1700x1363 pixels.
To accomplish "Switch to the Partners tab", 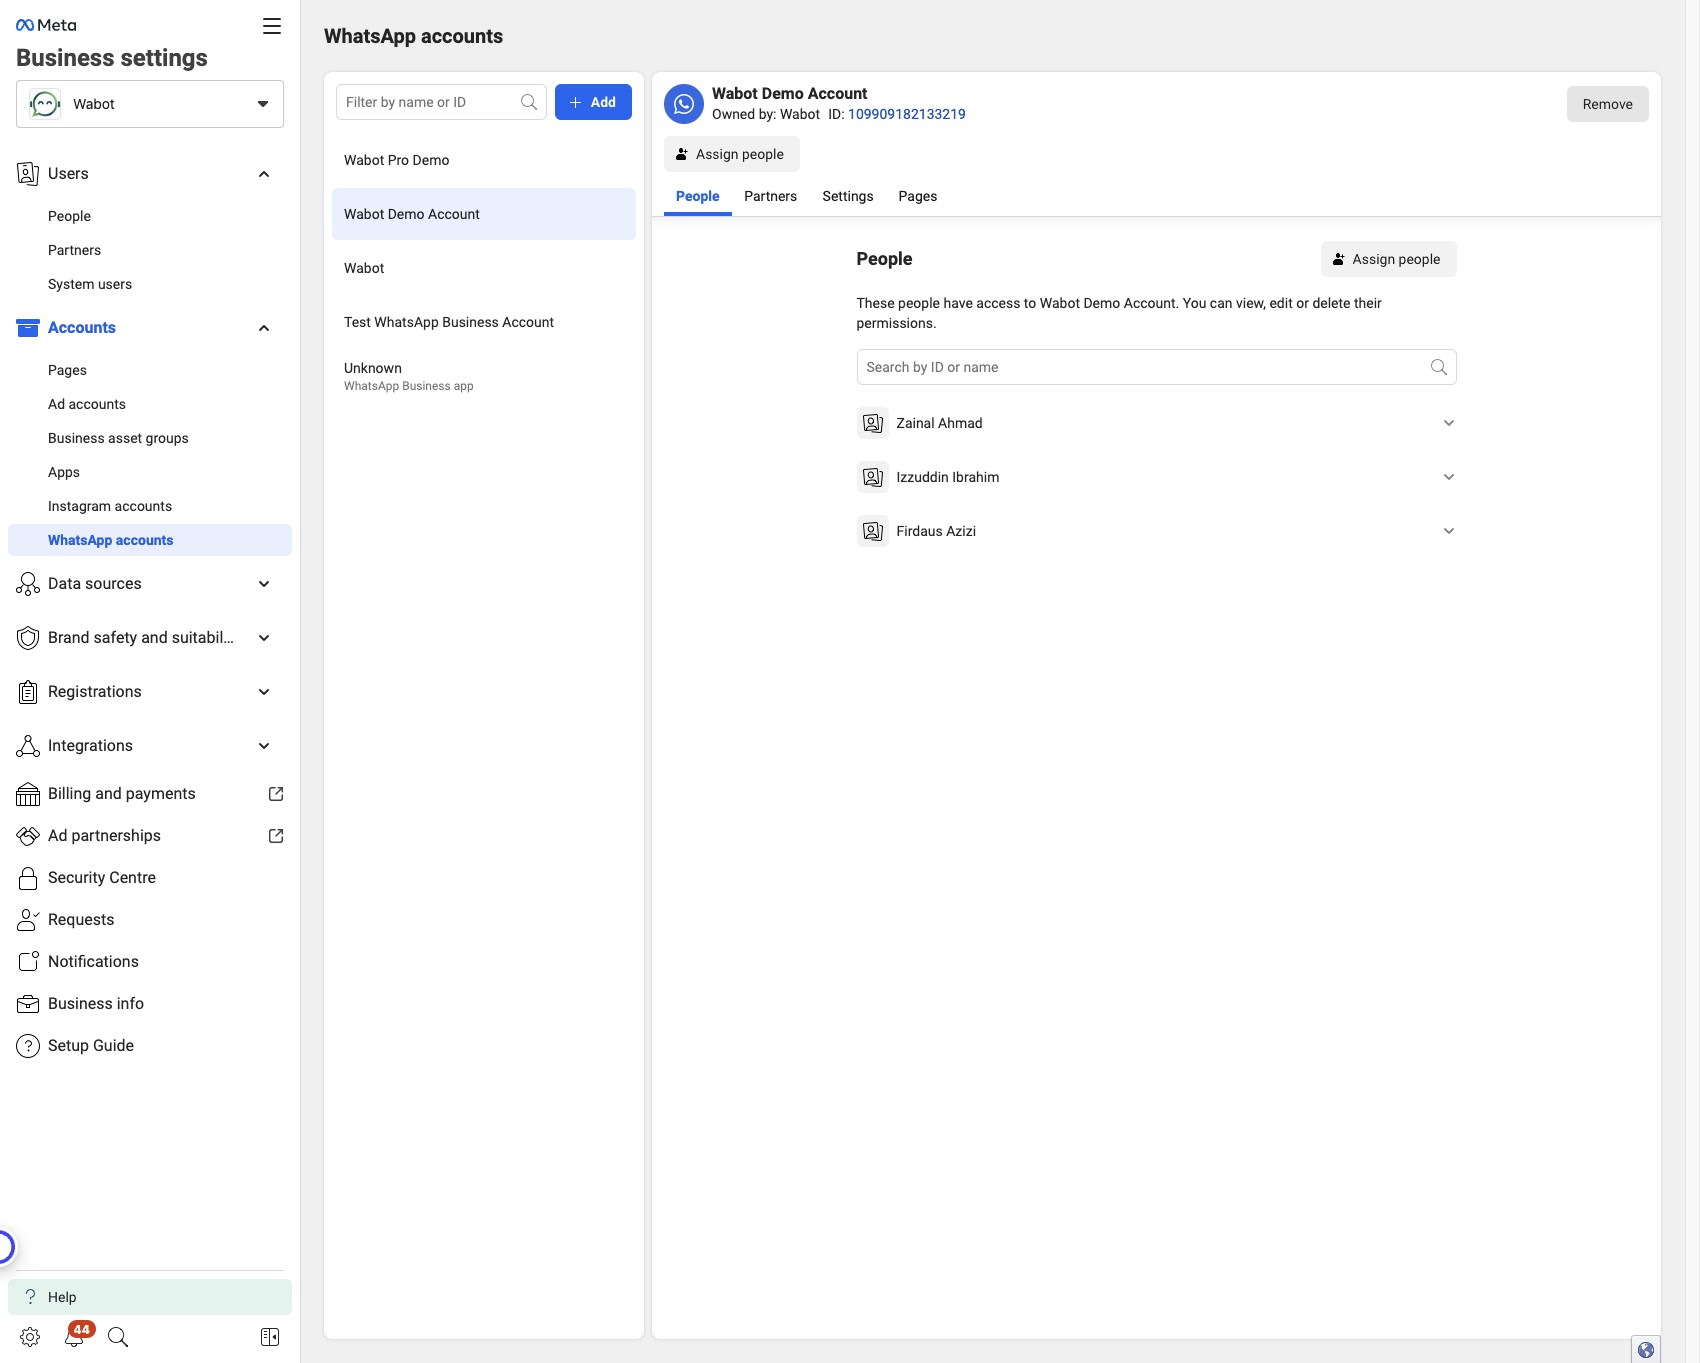I will 771,196.
